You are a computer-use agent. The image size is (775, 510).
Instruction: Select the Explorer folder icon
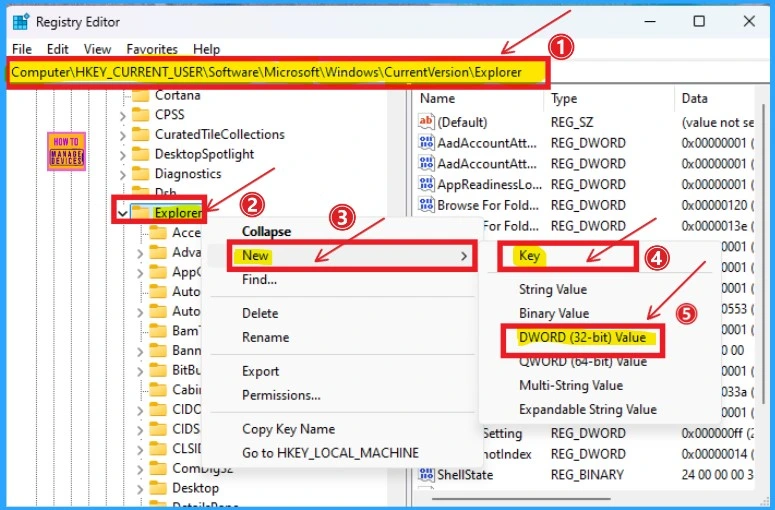[140, 212]
